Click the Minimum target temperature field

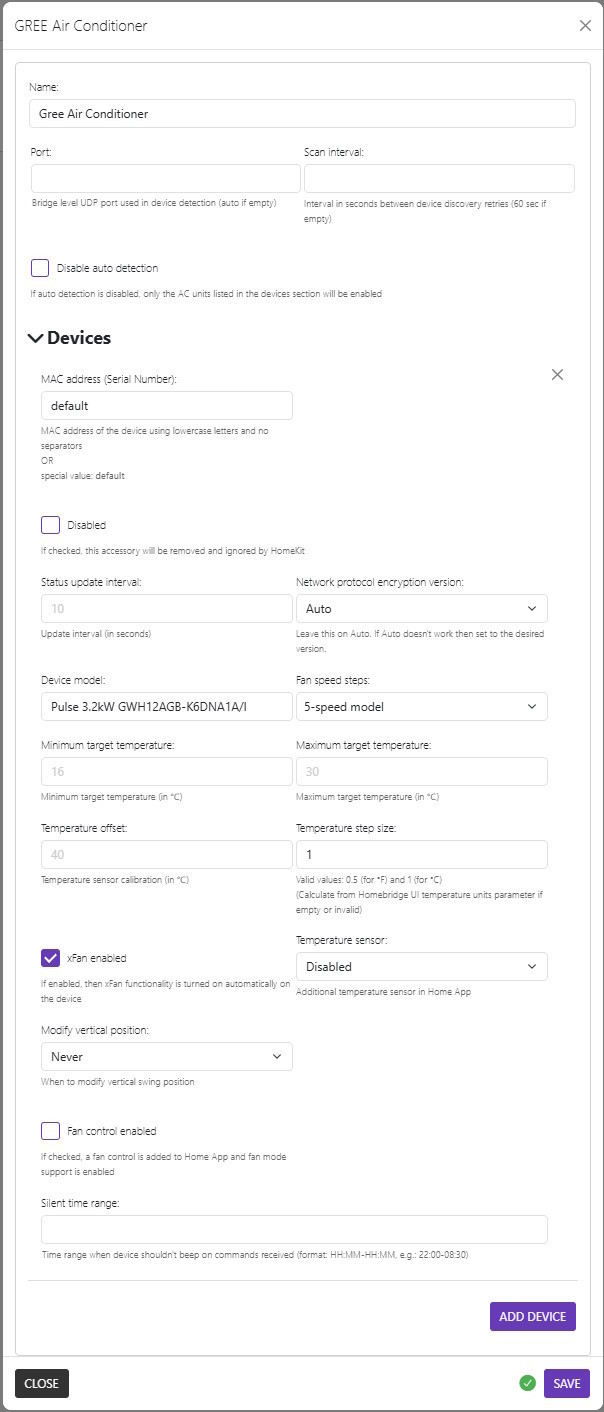coord(167,771)
